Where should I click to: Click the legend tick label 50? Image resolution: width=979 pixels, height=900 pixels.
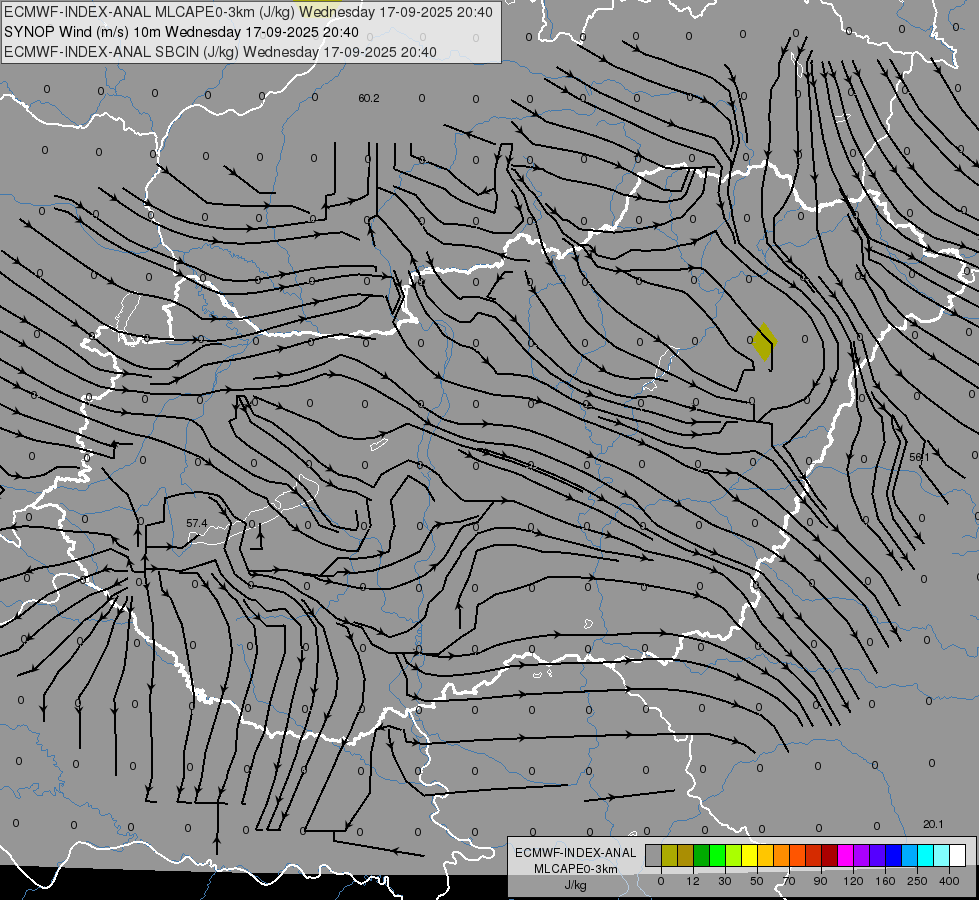coord(757,881)
